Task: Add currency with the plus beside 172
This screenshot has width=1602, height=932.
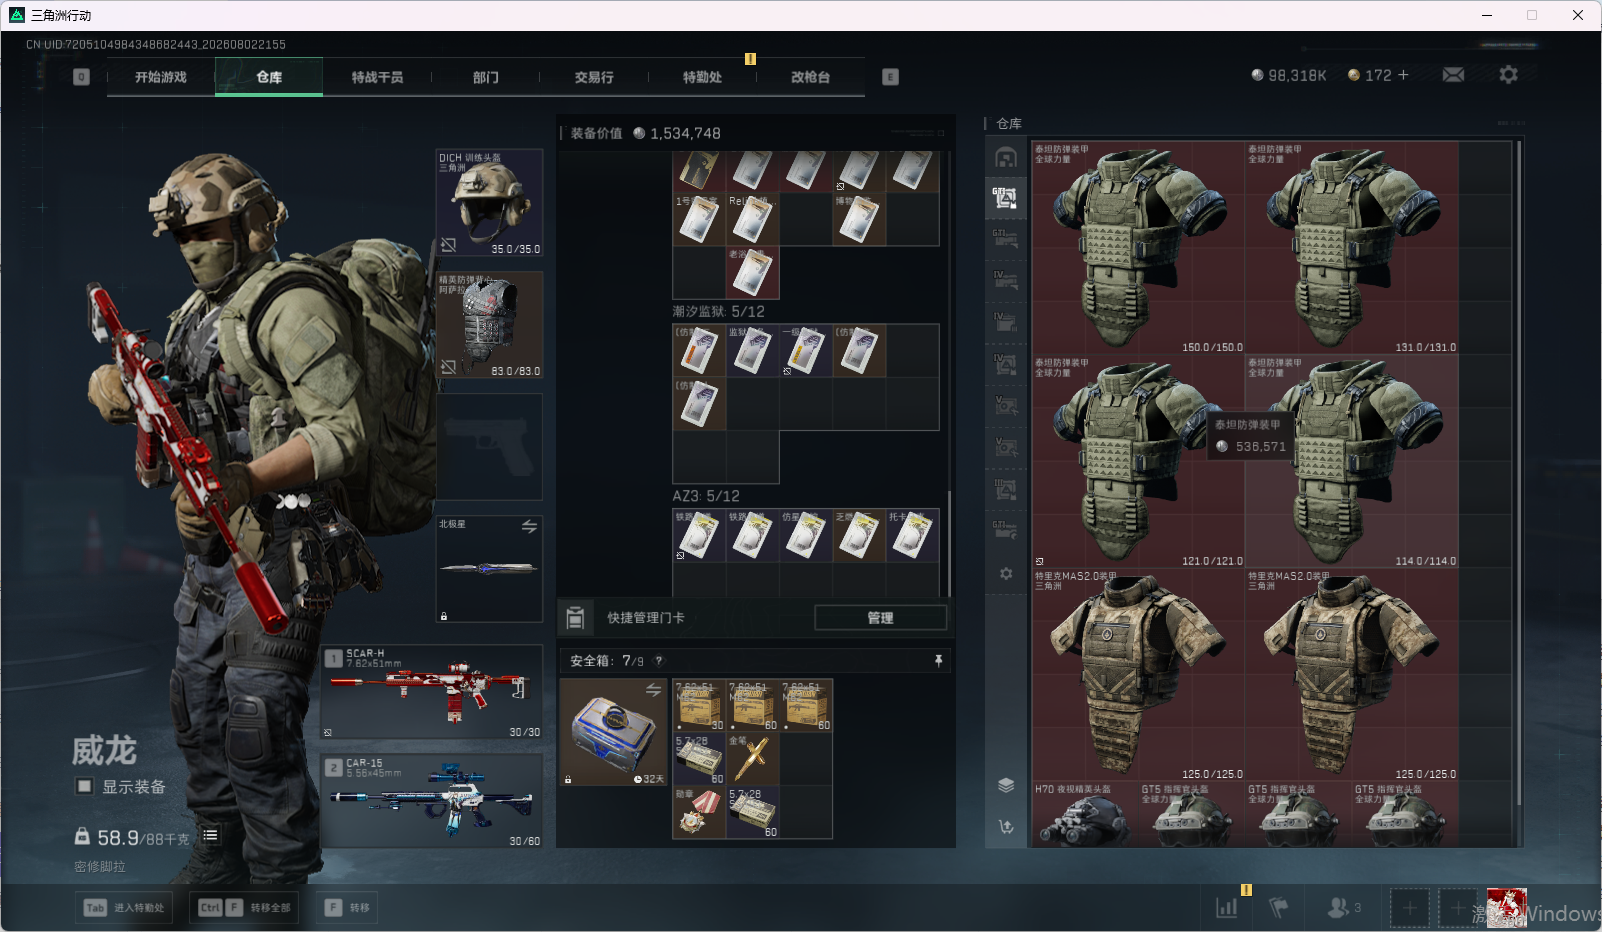Action: coord(1403,75)
